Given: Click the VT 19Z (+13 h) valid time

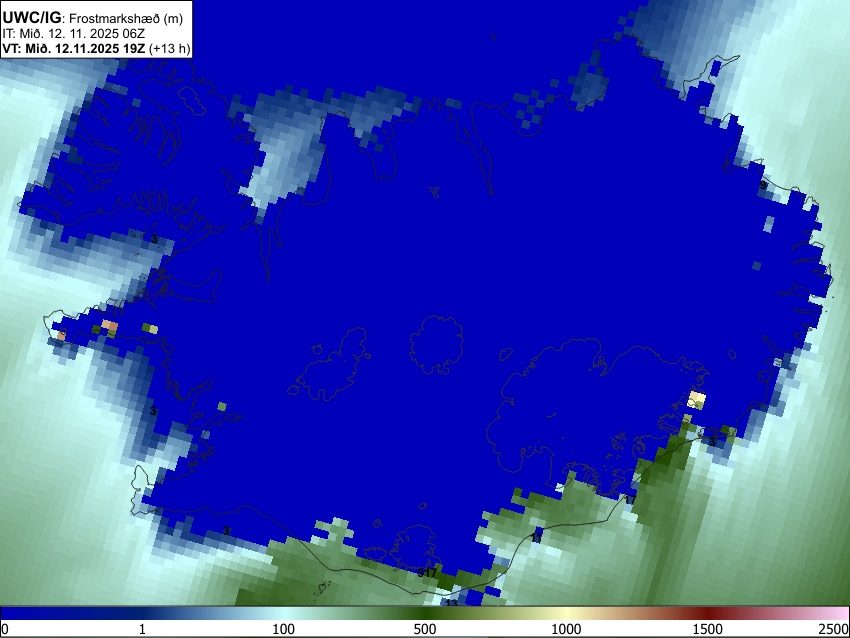Looking at the screenshot, I should coord(96,48).
